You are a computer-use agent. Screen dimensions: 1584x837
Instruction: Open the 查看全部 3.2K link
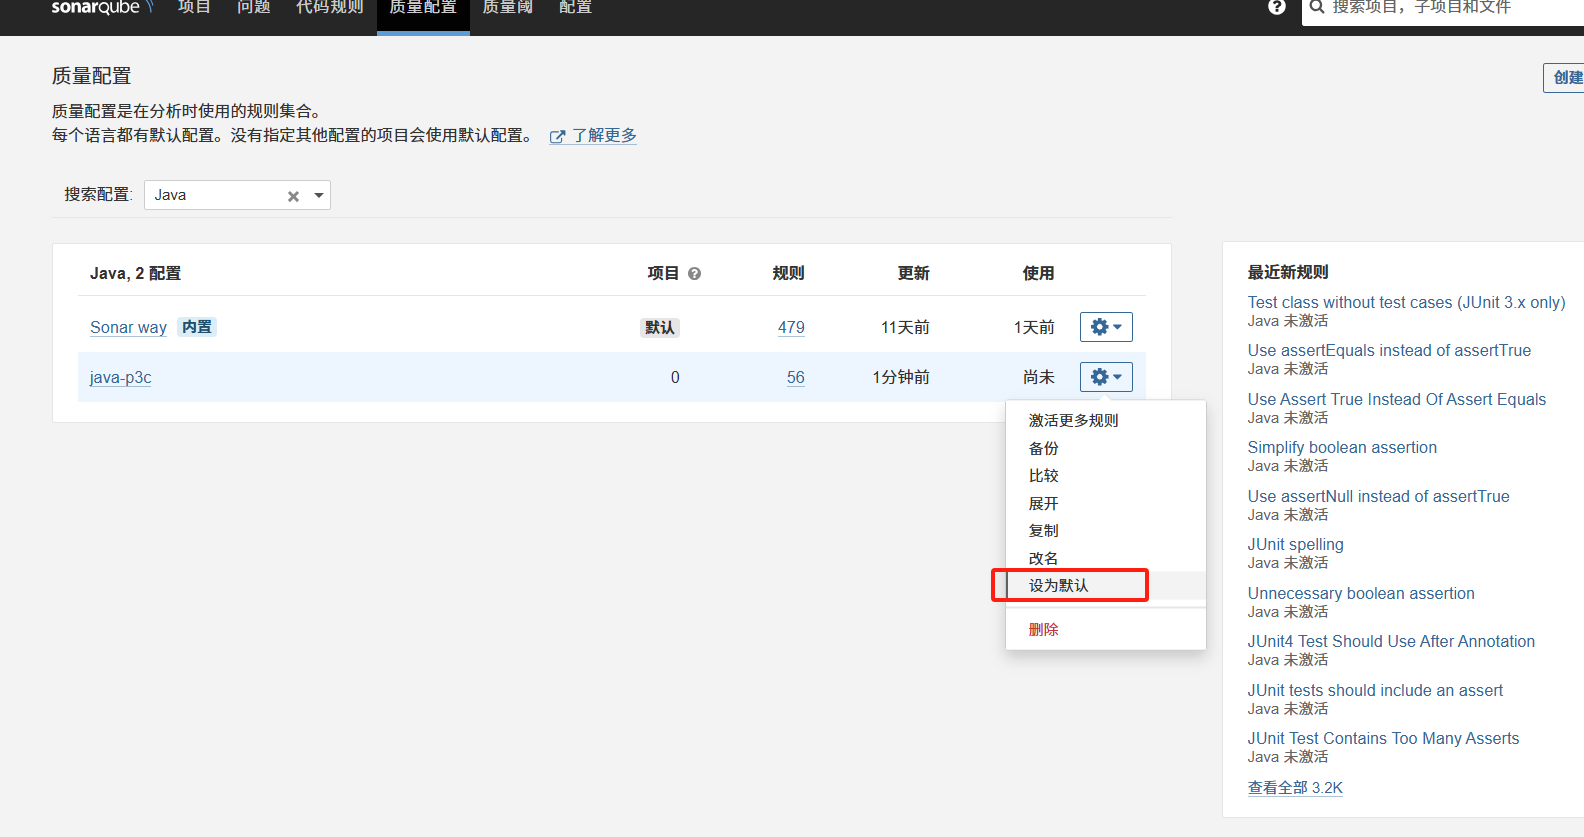click(x=1295, y=787)
